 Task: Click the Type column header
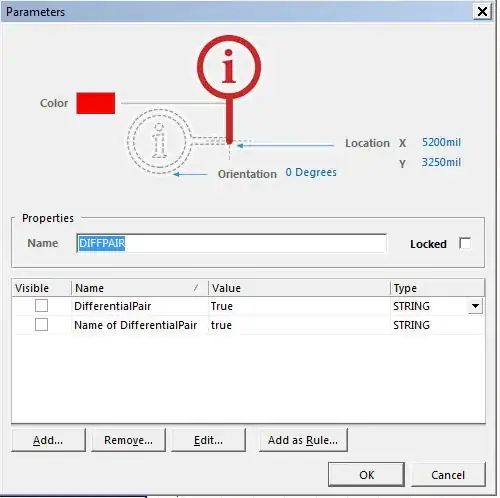[437, 288]
